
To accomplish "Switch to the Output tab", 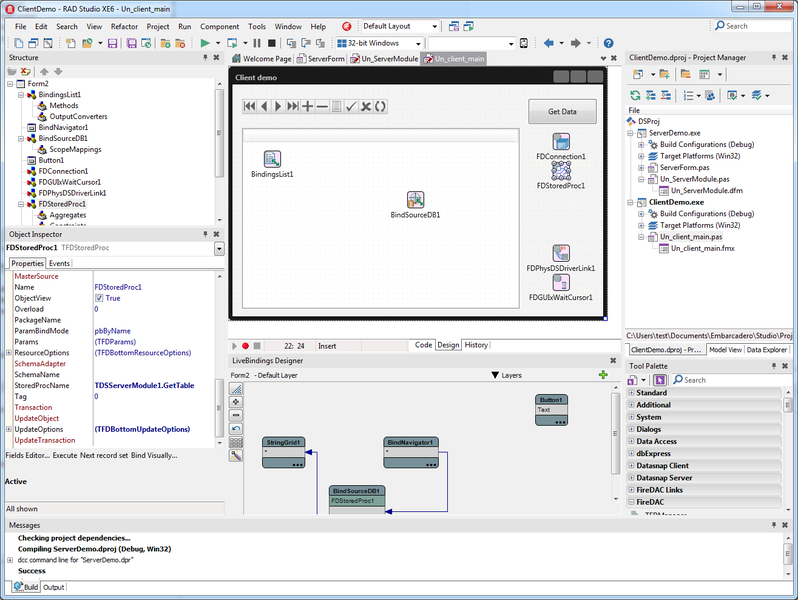I will [53, 587].
